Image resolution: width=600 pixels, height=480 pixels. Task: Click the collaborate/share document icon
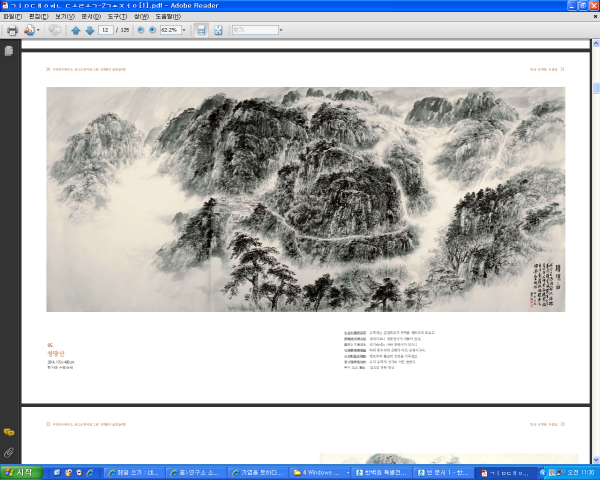29,30
